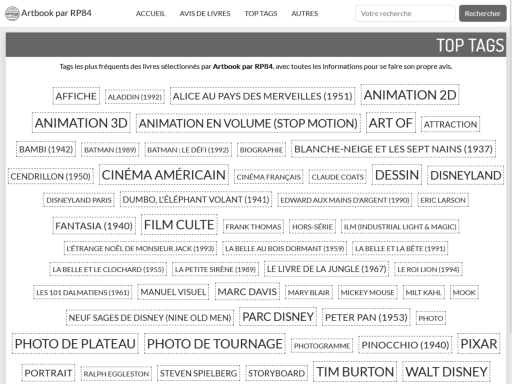Open the Artbook par RP84 site title link
The height and width of the screenshot is (384, 512).
[x=56, y=13]
